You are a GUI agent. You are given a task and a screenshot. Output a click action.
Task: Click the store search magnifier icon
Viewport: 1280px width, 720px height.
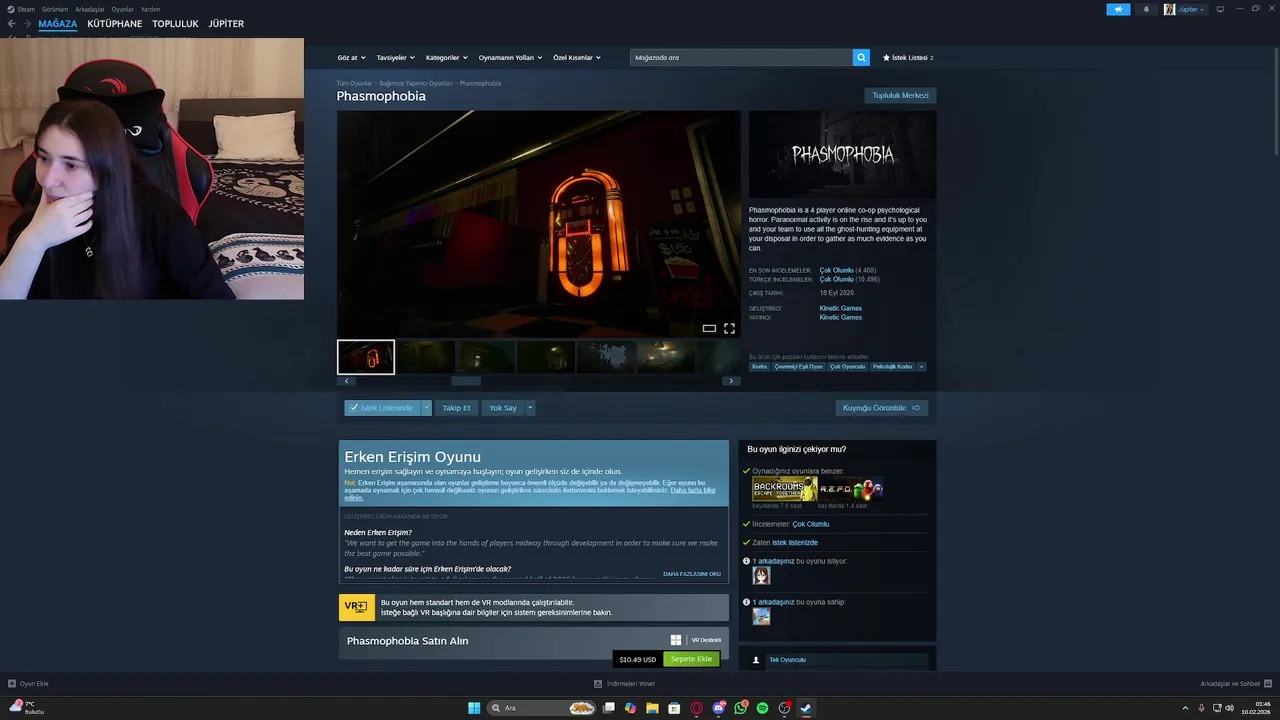pyautogui.click(x=861, y=58)
